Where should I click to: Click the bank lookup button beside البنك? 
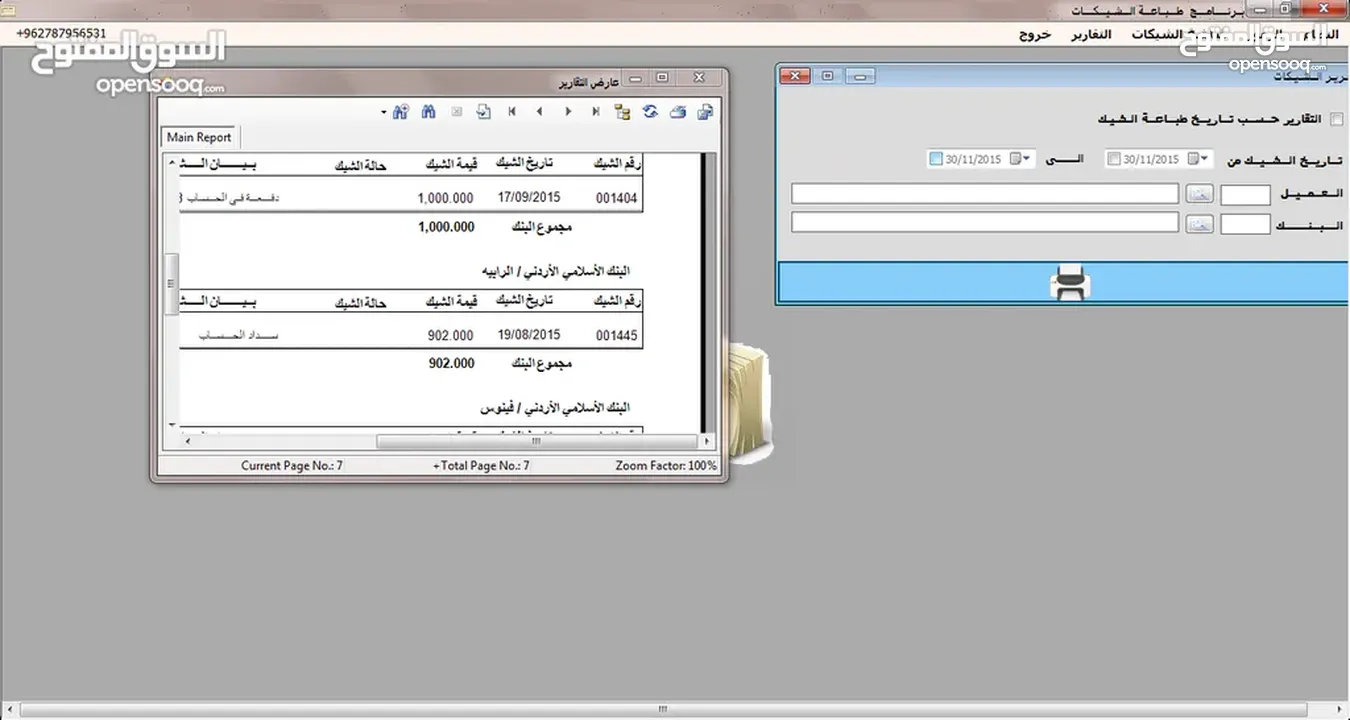(1200, 224)
